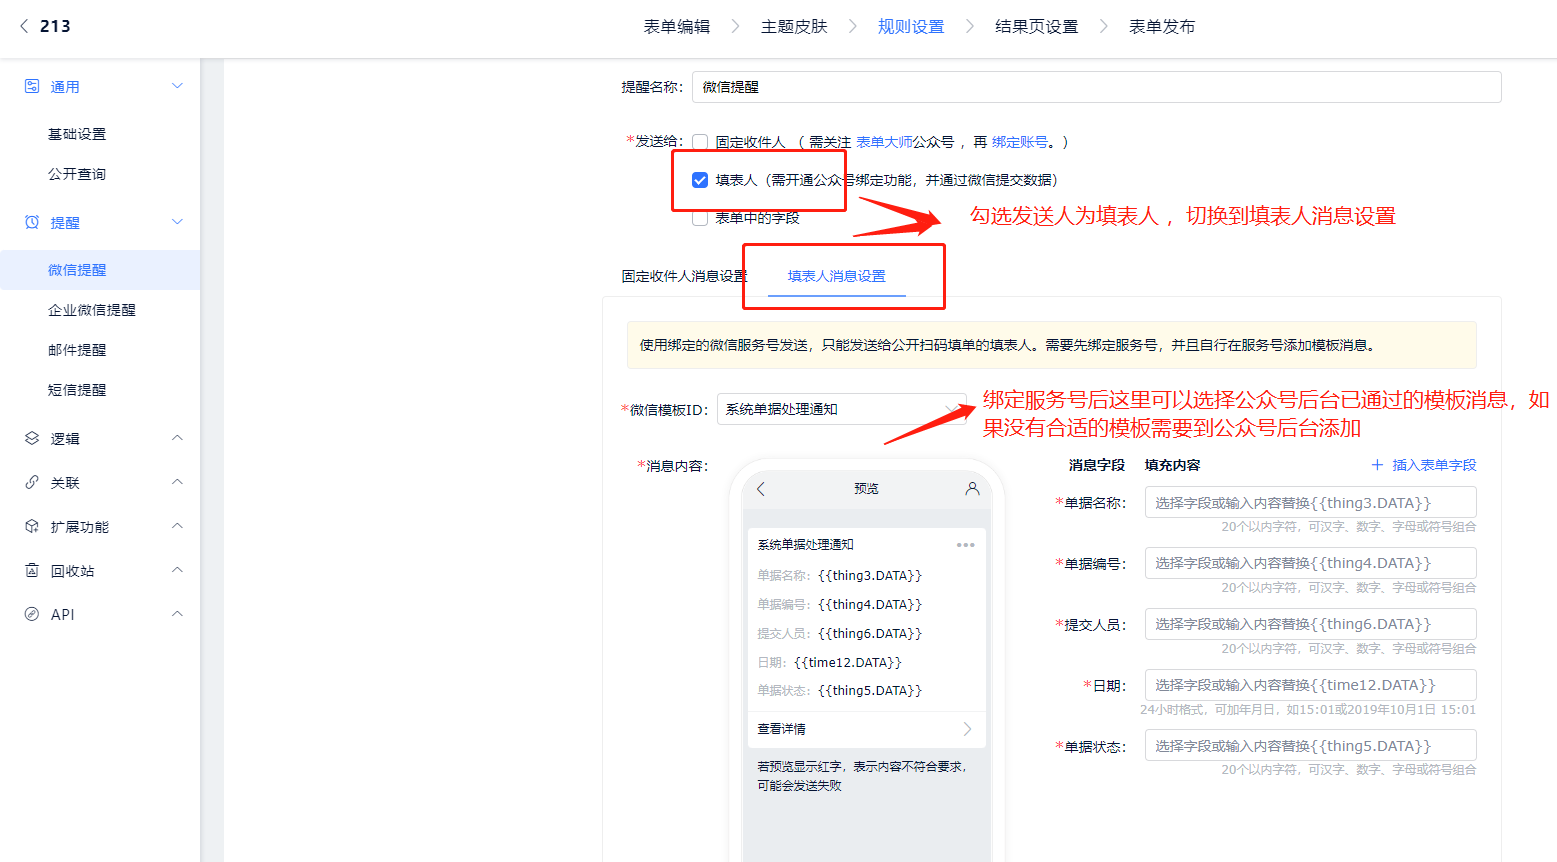
Task: Click the 关联 link icon in sidebar
Action: tap(32, 482)
